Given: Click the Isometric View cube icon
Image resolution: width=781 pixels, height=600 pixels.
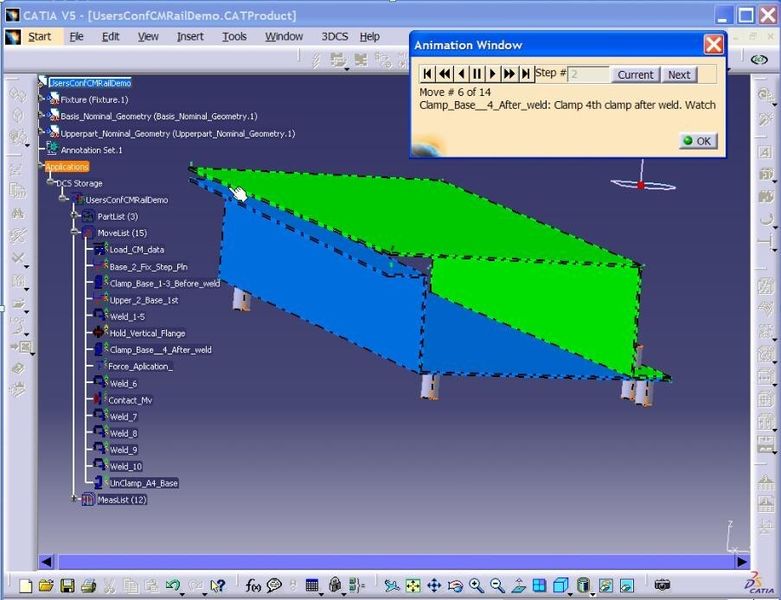Looking at the screenshot, I should coord(561,586).
